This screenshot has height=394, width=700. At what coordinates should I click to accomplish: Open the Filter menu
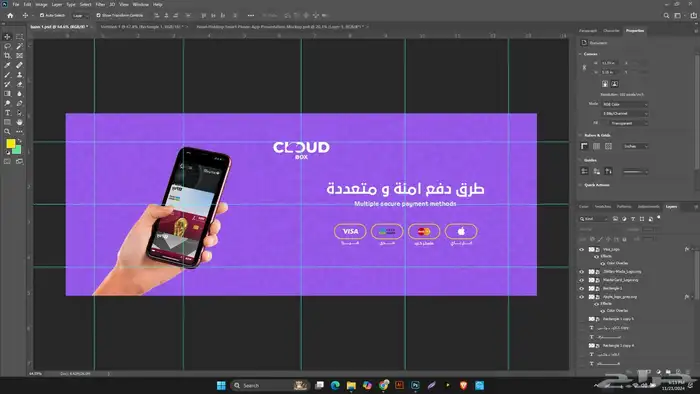(x=100, y=4)
